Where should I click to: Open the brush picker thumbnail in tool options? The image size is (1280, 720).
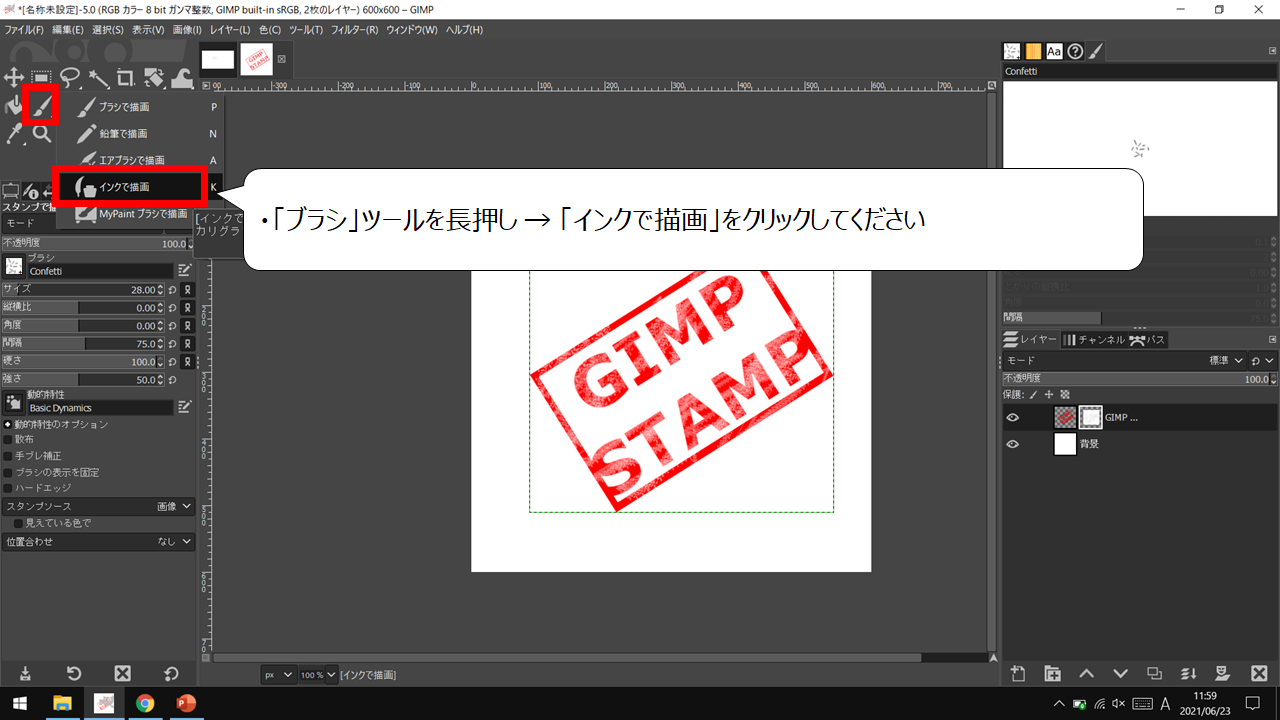tap(14, 266)
